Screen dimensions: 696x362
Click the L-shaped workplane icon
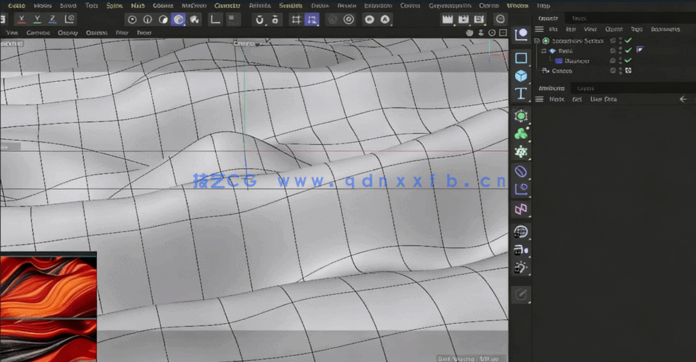coord(215,20)
